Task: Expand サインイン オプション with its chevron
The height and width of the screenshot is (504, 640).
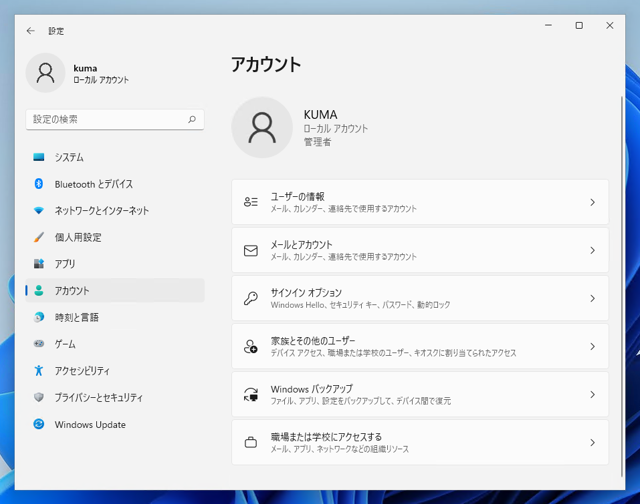Action: click(593, 298)
